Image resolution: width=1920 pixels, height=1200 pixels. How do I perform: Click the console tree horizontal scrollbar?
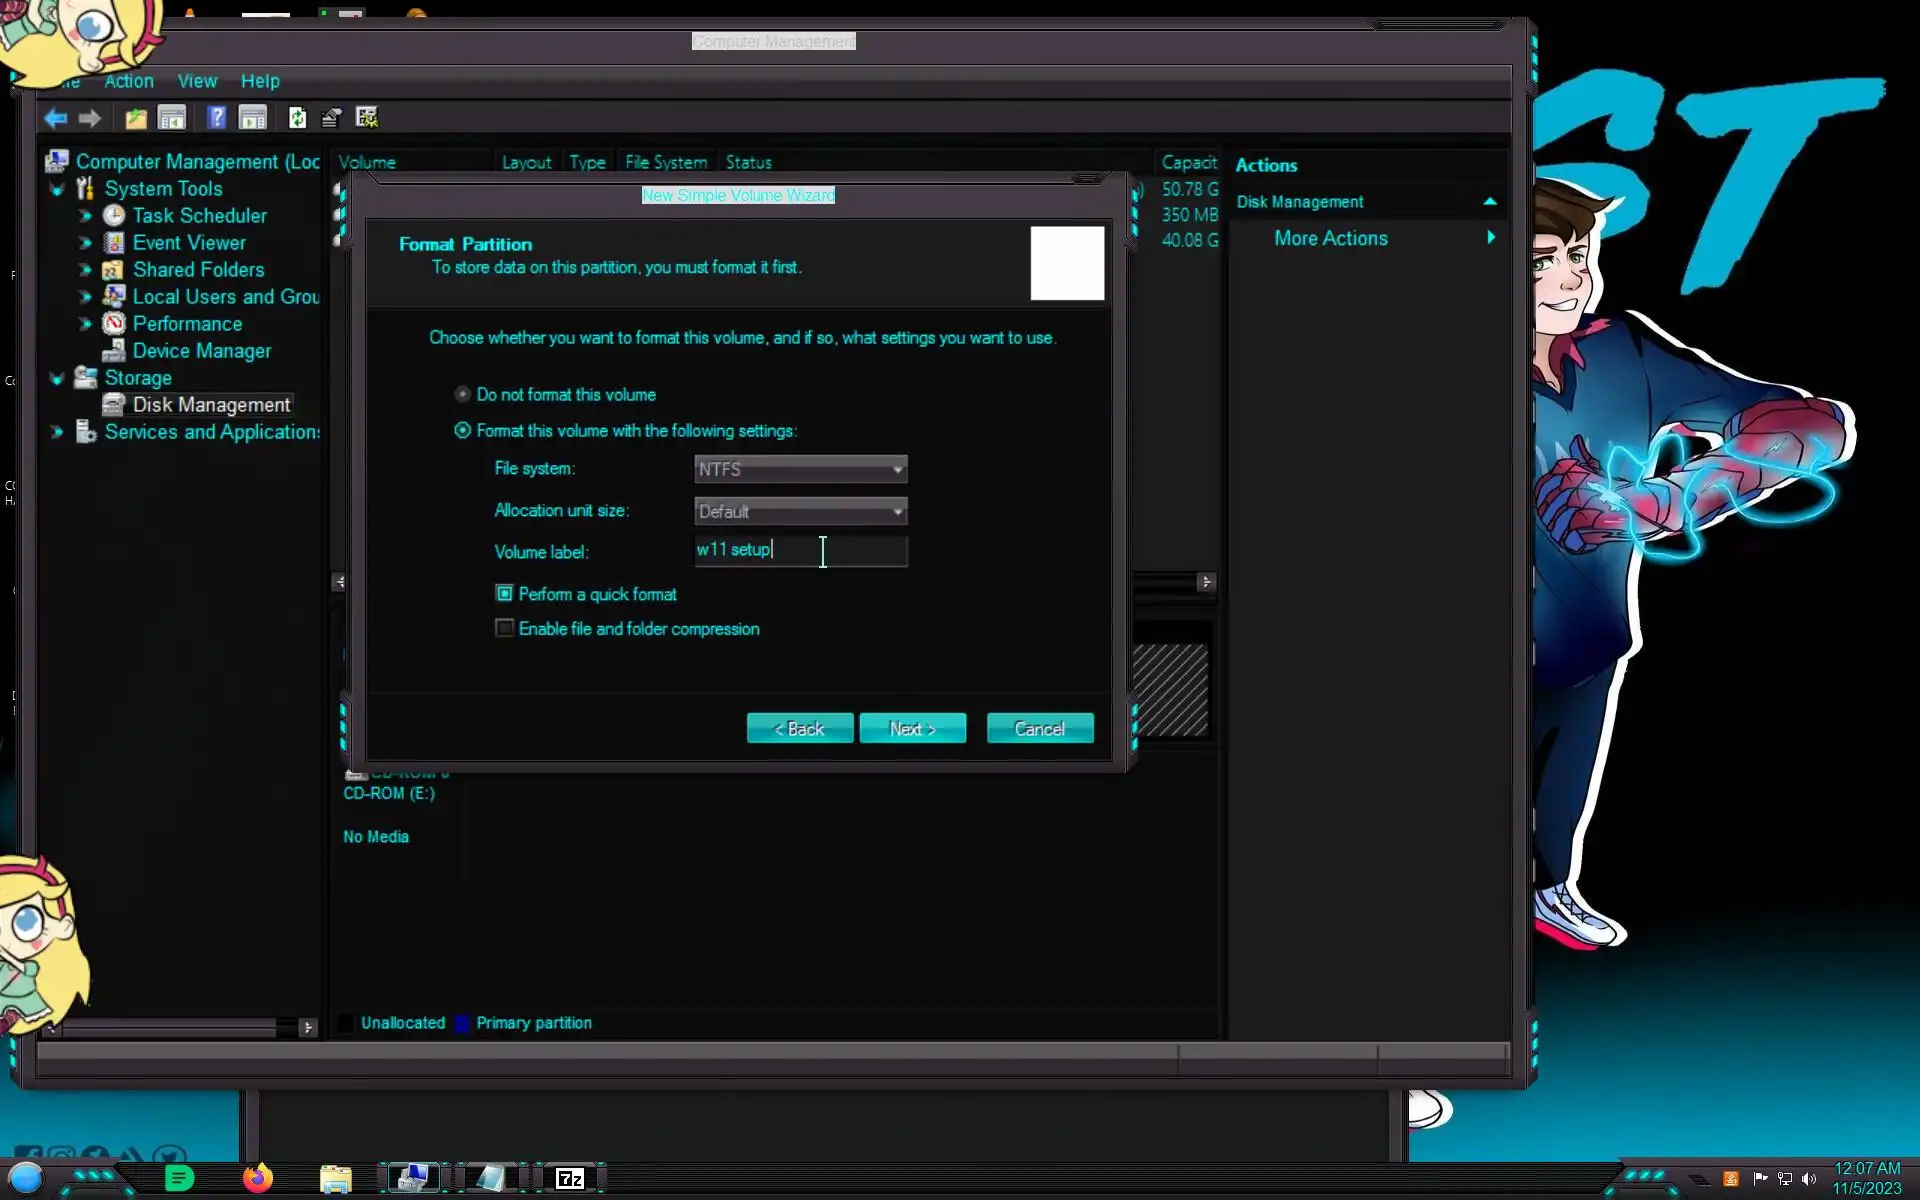(170, 1027)
